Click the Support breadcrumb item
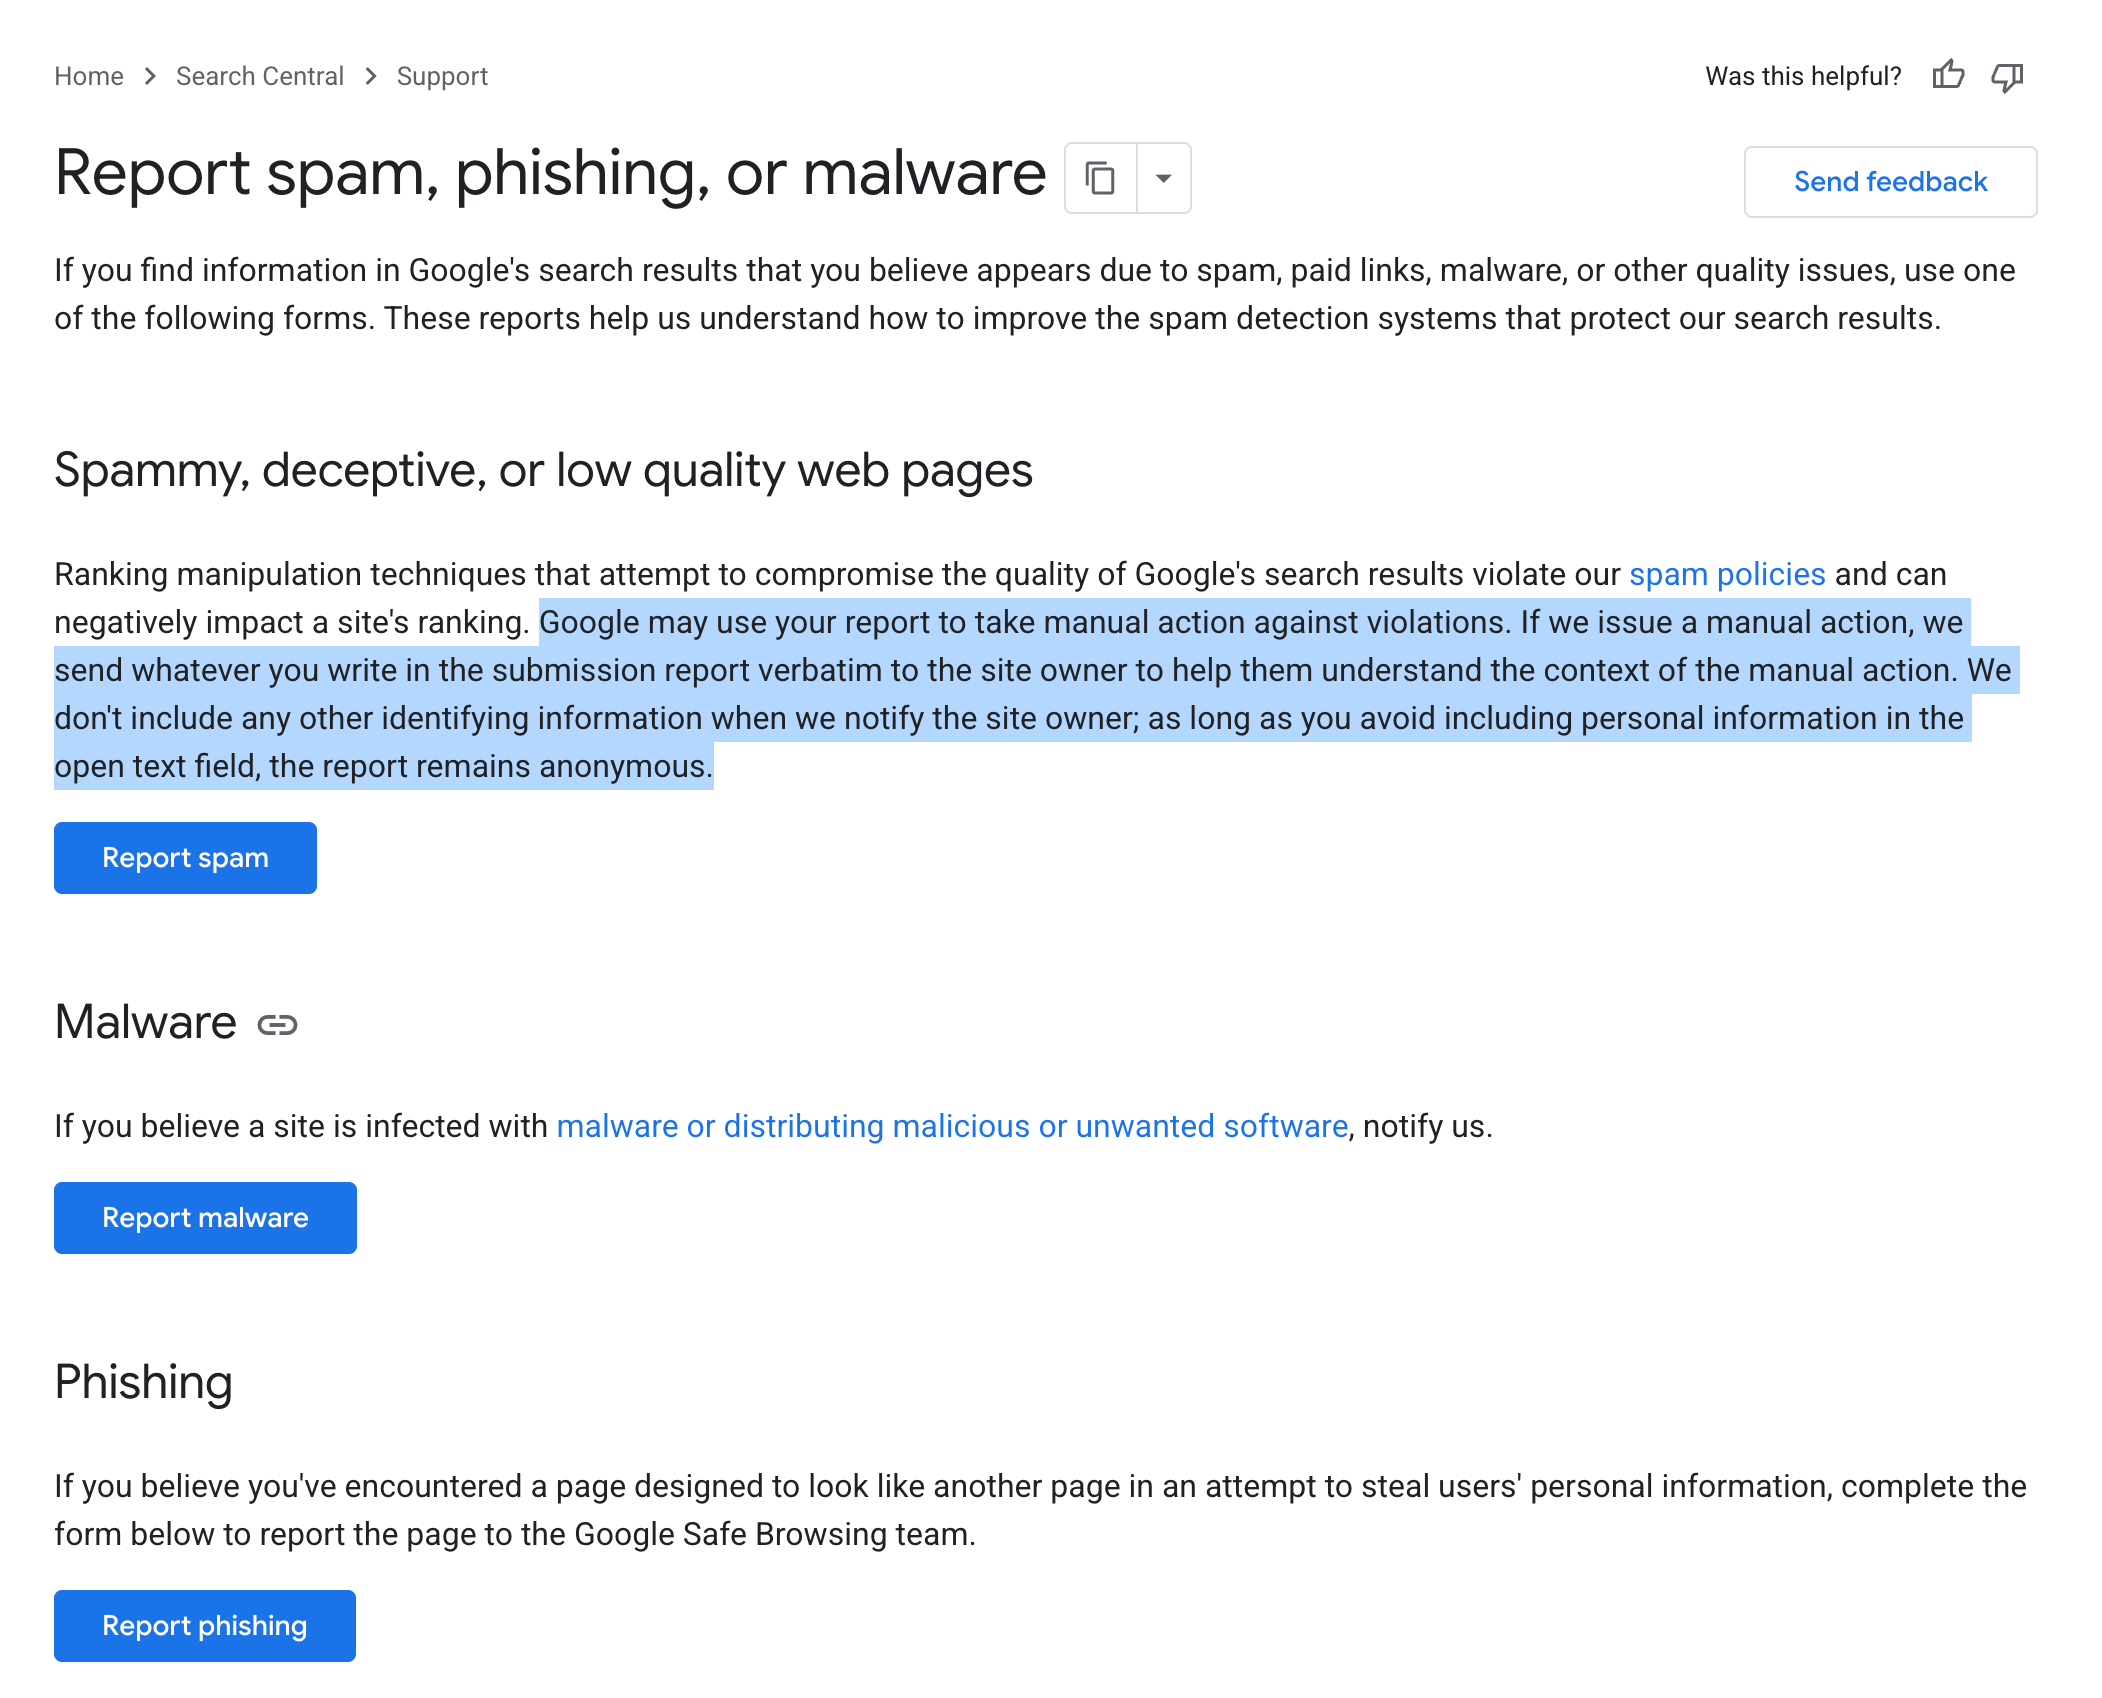Screen dimensions: 2102x1698 coord(441,75)
